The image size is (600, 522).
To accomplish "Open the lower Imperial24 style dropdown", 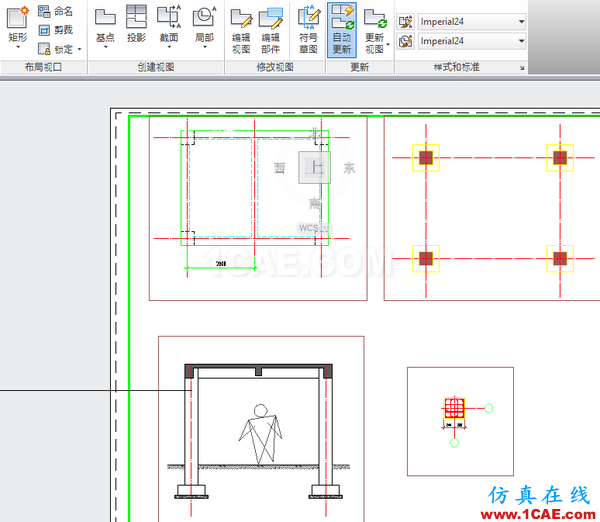I will click(472, 41).
